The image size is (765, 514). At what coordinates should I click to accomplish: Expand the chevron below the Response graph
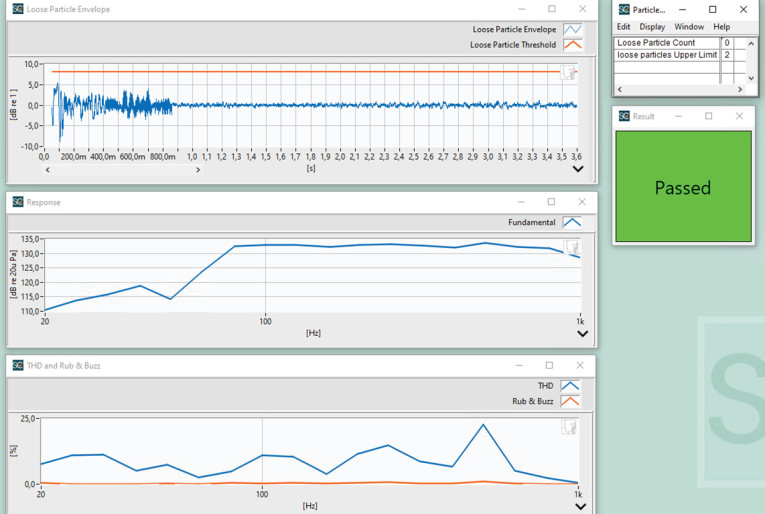582,334
